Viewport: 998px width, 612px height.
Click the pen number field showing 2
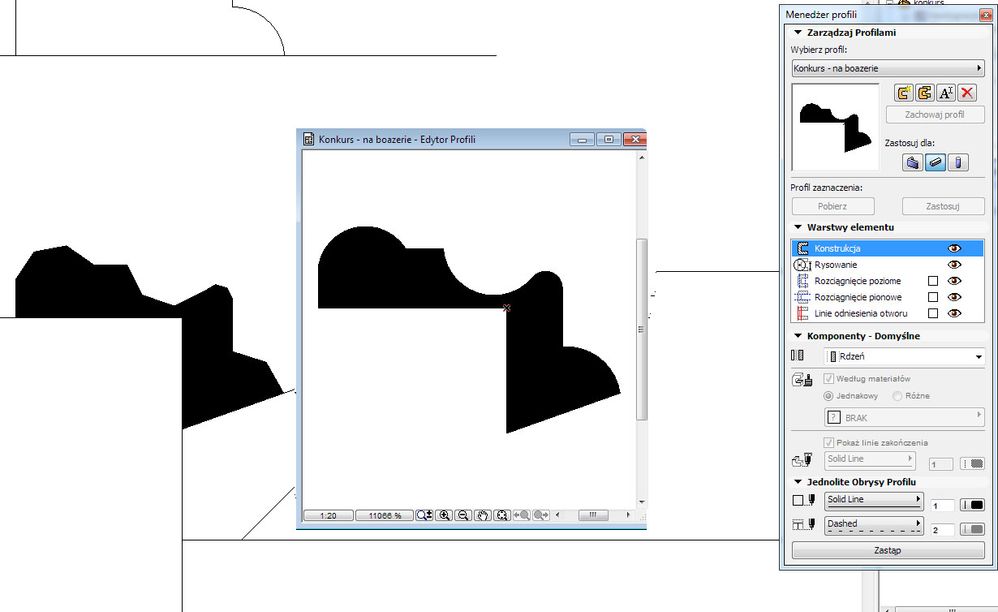pos(942,529)
